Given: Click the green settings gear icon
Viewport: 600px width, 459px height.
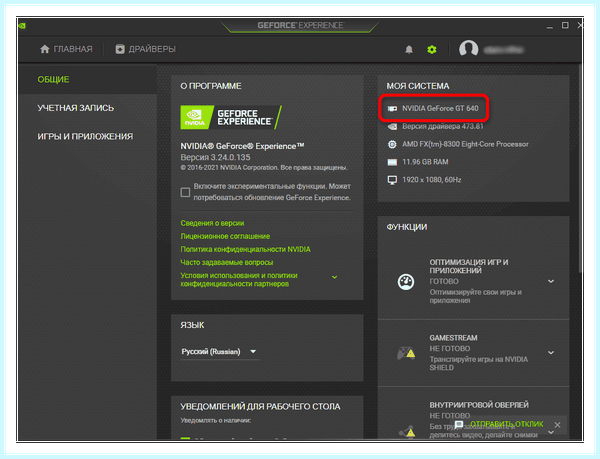Looking at the screenshot, I should 432,50.
